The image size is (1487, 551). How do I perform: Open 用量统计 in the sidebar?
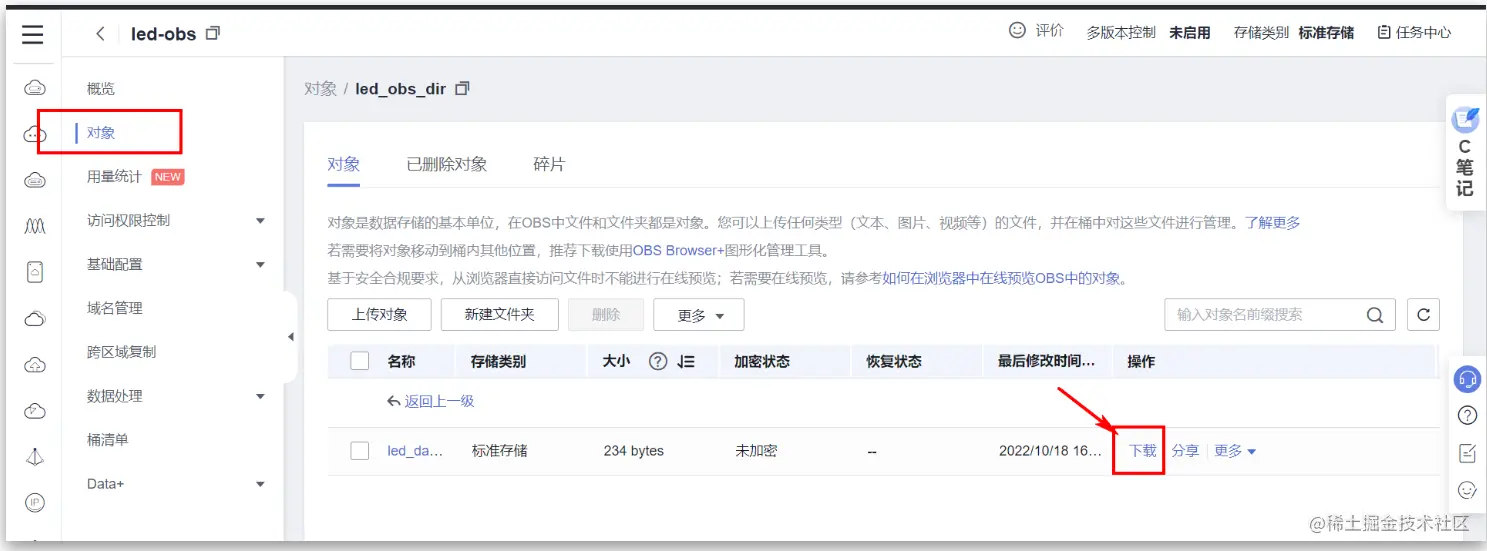click(x=114, y=176)
